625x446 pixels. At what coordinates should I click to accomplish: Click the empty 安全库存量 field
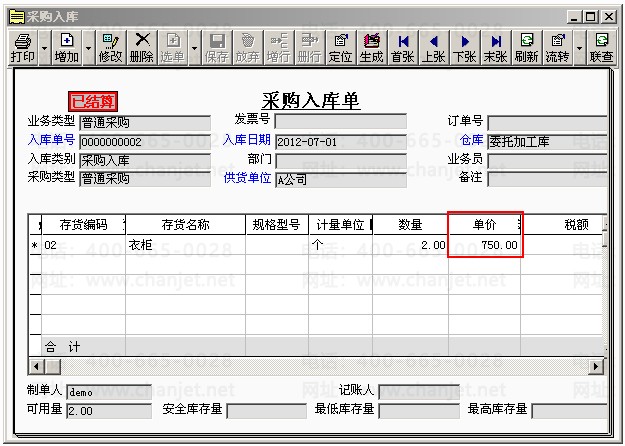click(x=267, y=411)
